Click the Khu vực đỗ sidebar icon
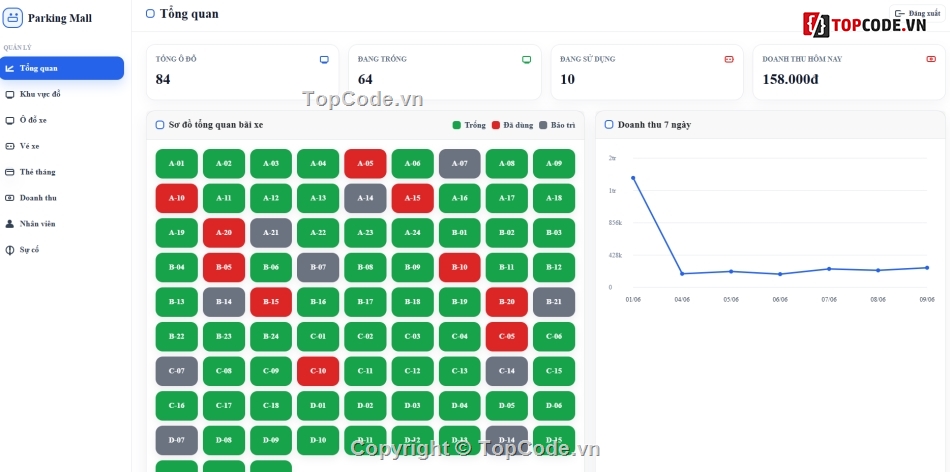This screenshot has height=472, width=950. (x=10, y=95)
